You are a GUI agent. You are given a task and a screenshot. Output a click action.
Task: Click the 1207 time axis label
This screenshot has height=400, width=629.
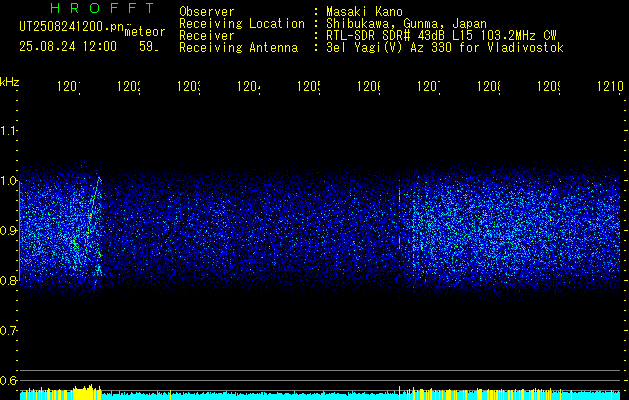pyautogui.click(x=429, y=87)
